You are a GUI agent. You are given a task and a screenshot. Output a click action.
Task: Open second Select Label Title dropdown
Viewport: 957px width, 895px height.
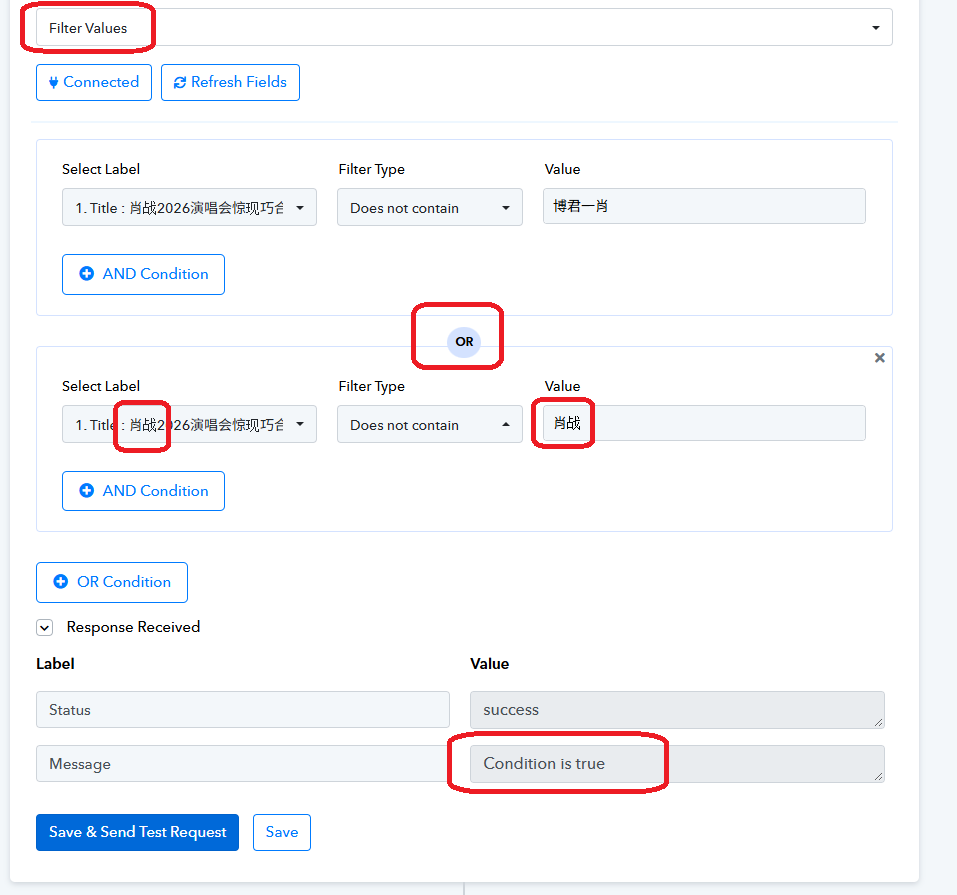189,424
